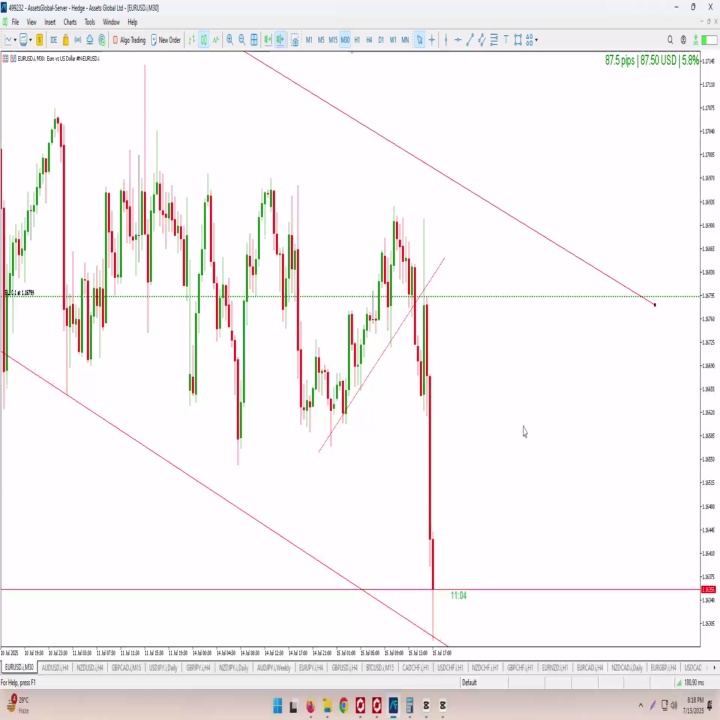Image resolution: width=720 pixels, height=720 pixels.
Task: Open the Charts menu
Action: tap(70, 22)
